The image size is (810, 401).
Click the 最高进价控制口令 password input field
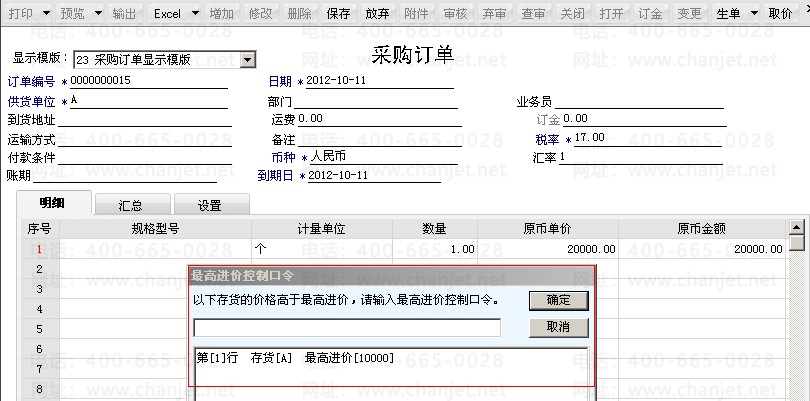(x=347, y=328)
